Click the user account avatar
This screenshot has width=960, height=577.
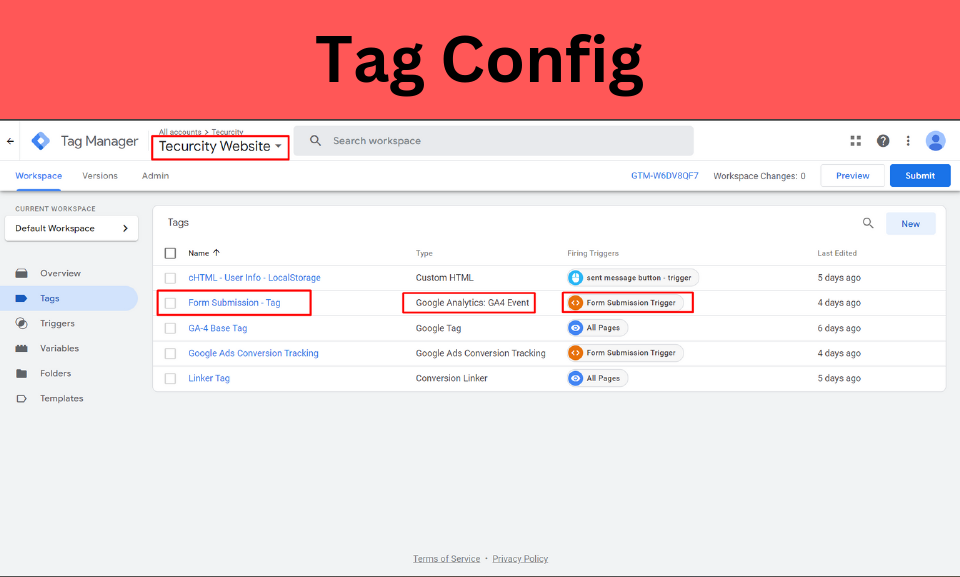(935, 141)
